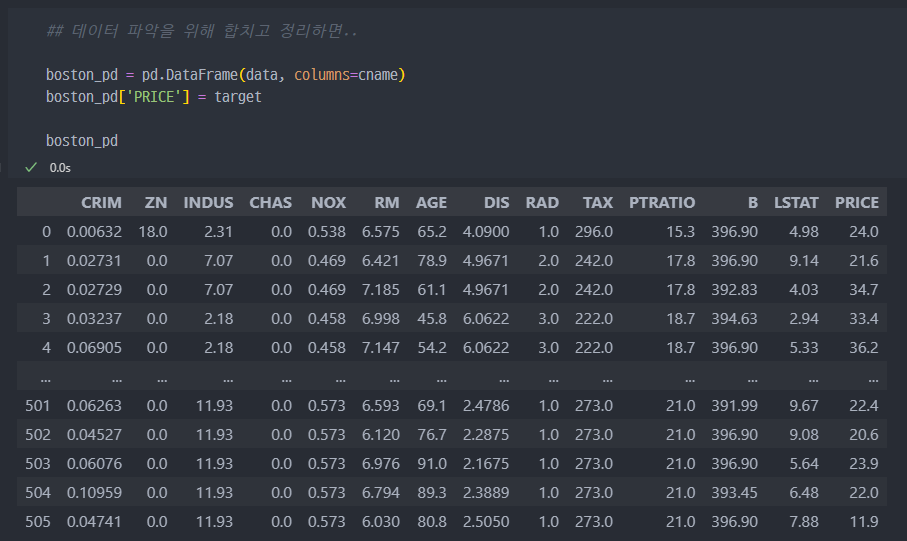Click B value 391.99 in row 501
The width and height of the screenshot is (907, 541).
pos(734,406)
